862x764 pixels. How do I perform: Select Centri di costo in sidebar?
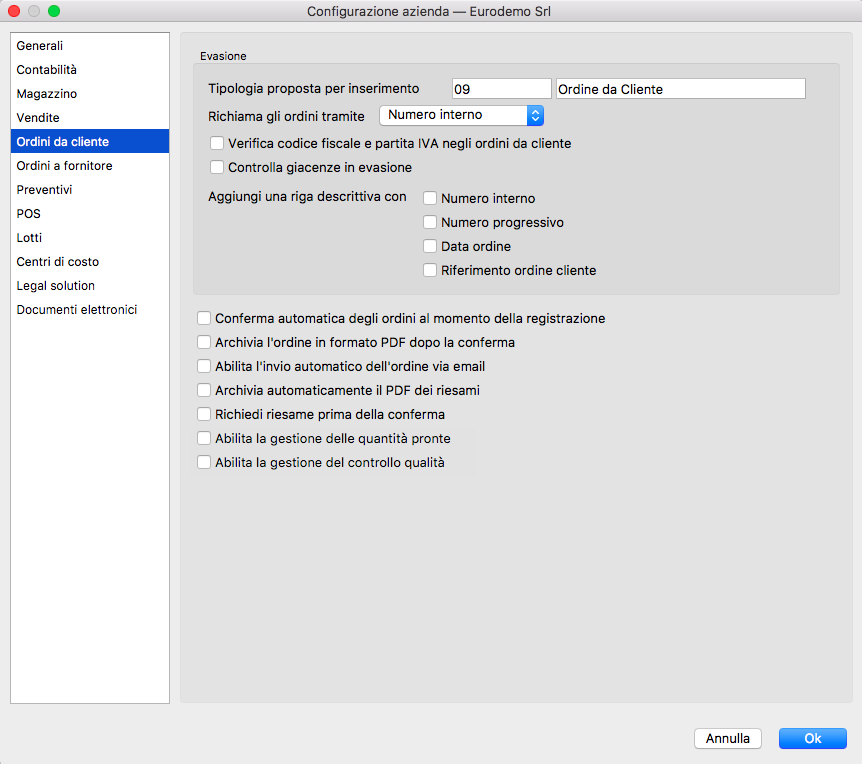(58, 262)
